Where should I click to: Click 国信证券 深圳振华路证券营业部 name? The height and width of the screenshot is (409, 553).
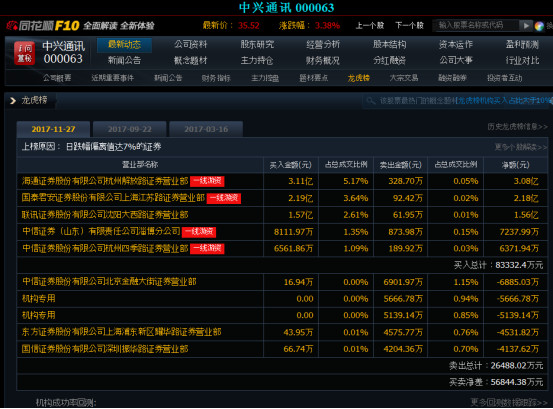pos(105,349)
